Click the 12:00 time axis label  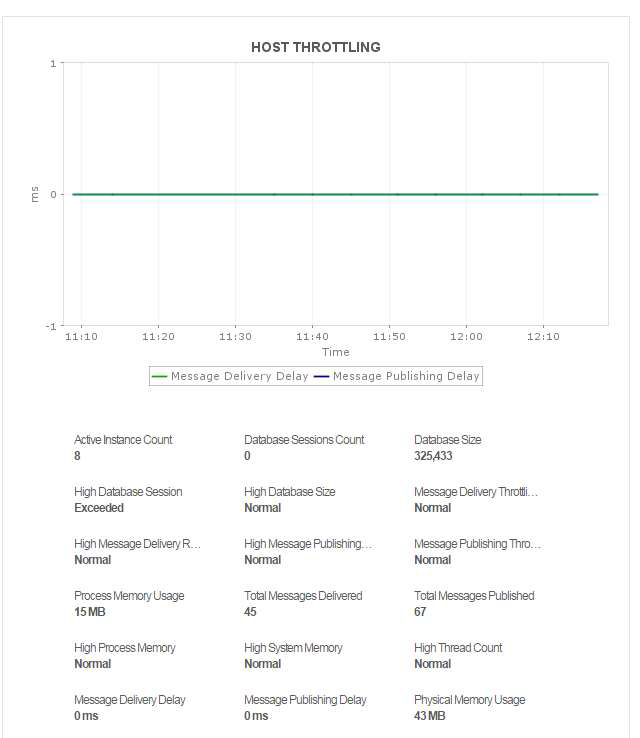466,337
